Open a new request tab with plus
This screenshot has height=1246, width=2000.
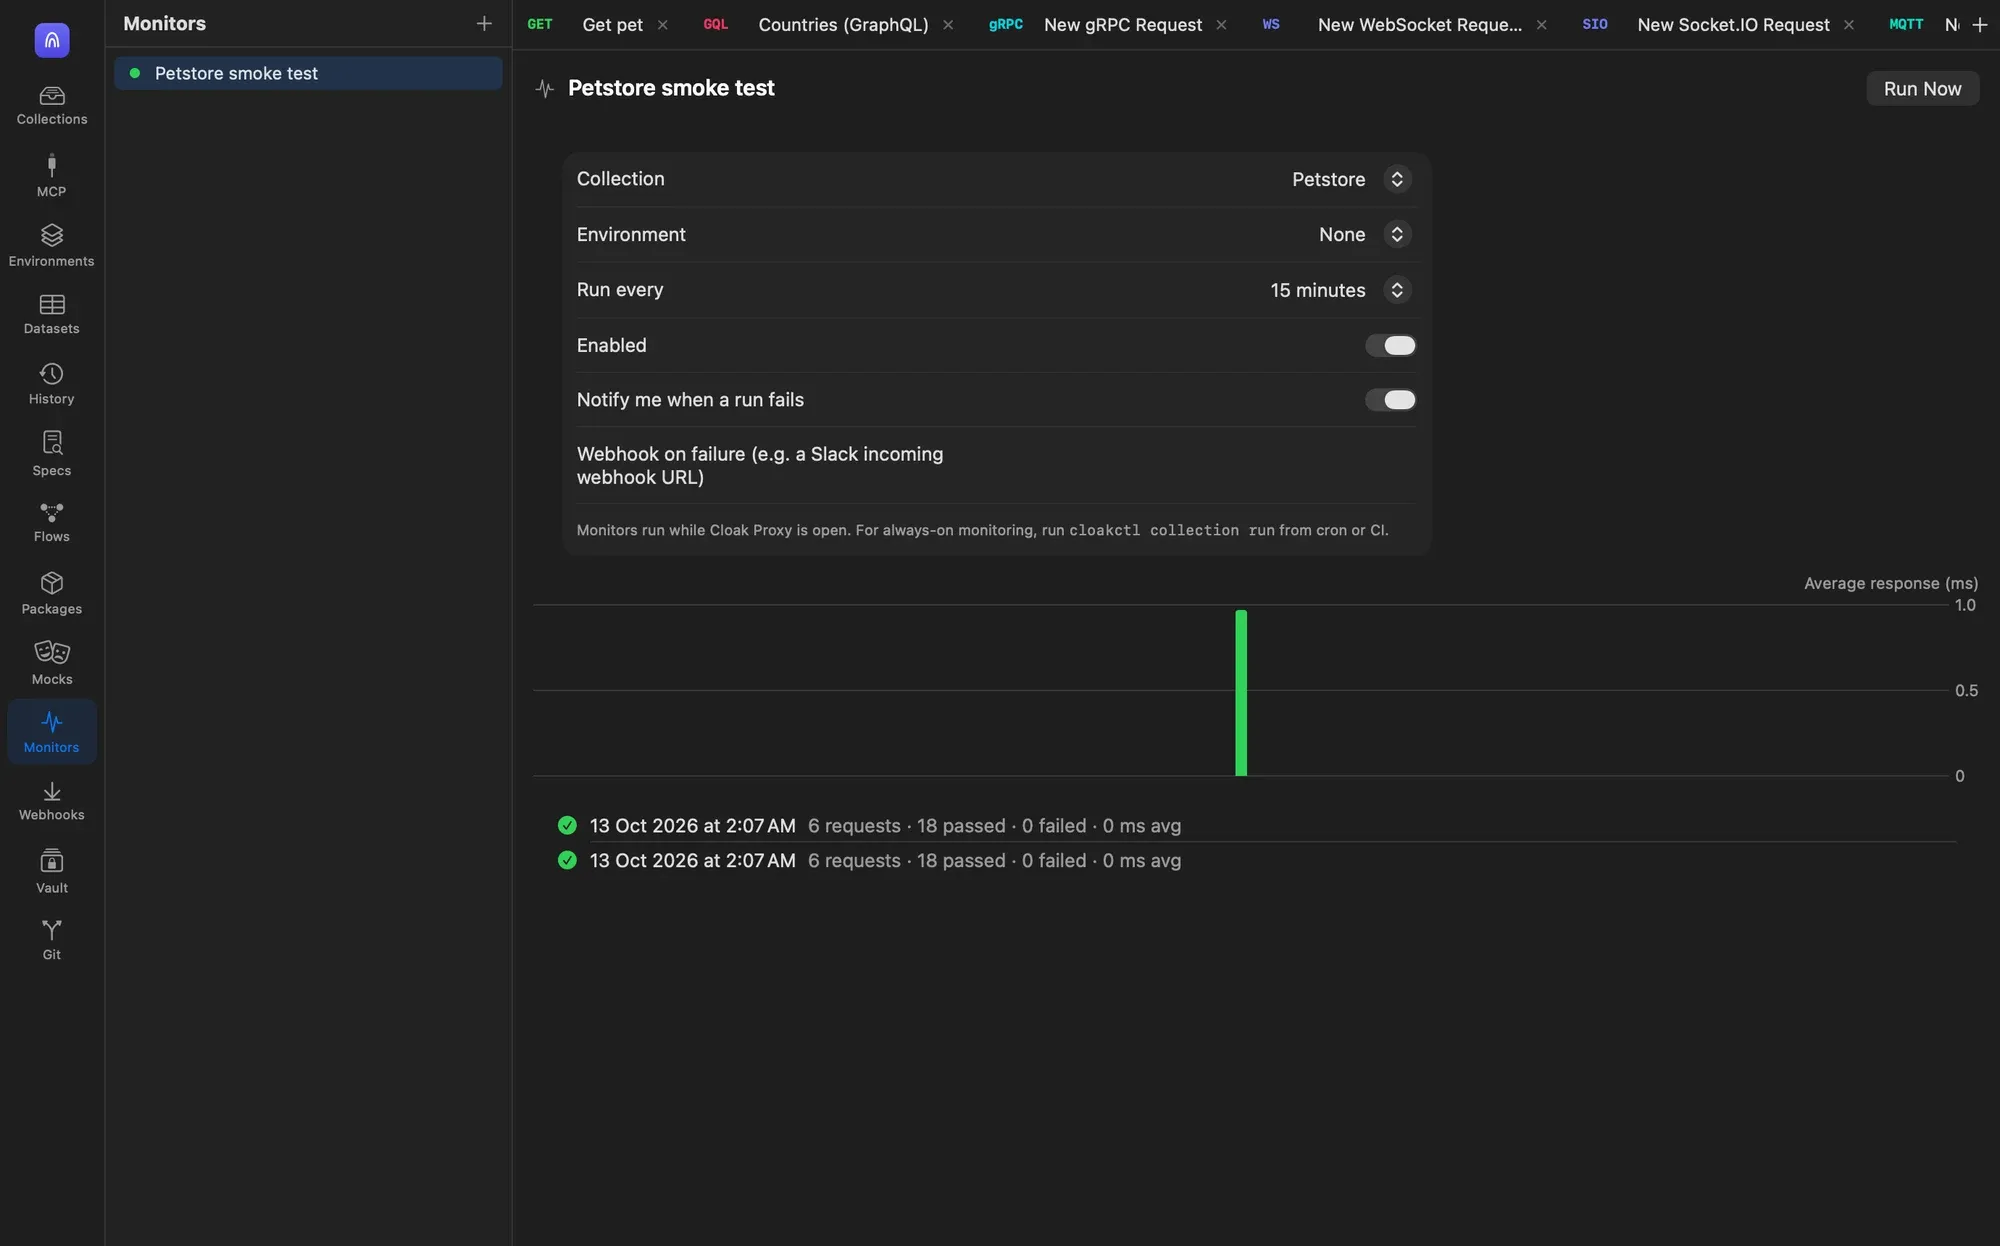point(1980,25)
